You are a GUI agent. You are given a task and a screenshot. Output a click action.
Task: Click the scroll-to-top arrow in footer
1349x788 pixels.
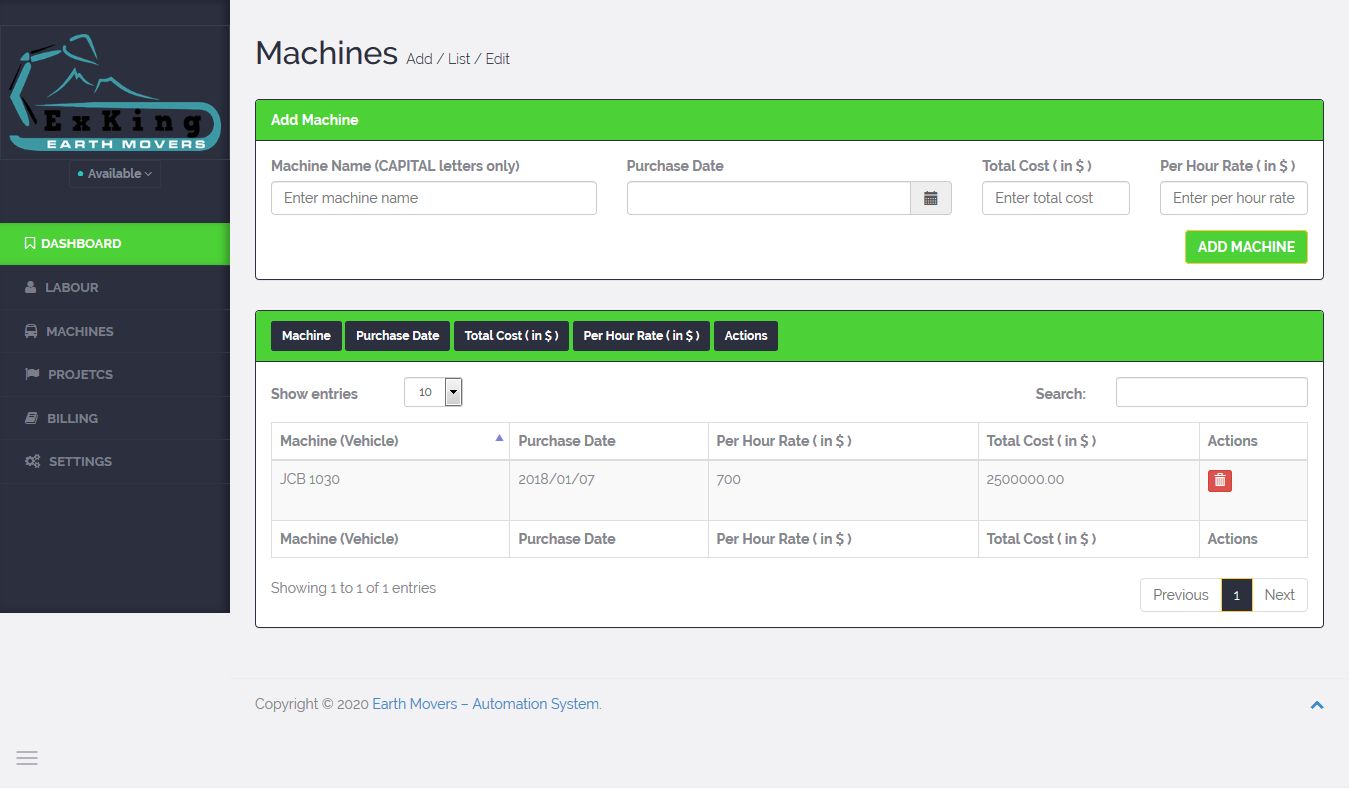click(1316, 705)
